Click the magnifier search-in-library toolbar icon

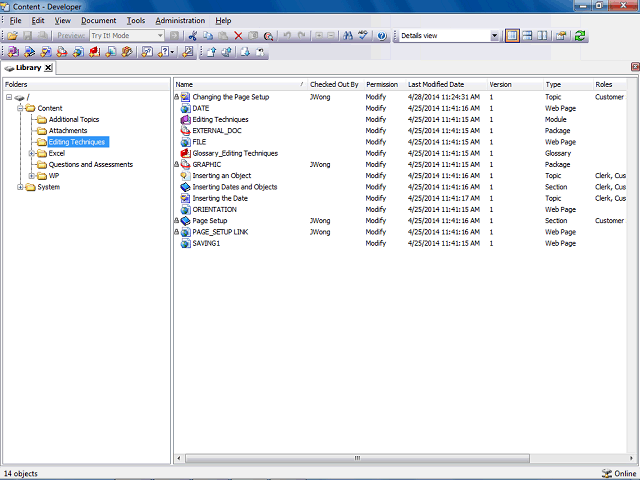[x=268, y=36]
